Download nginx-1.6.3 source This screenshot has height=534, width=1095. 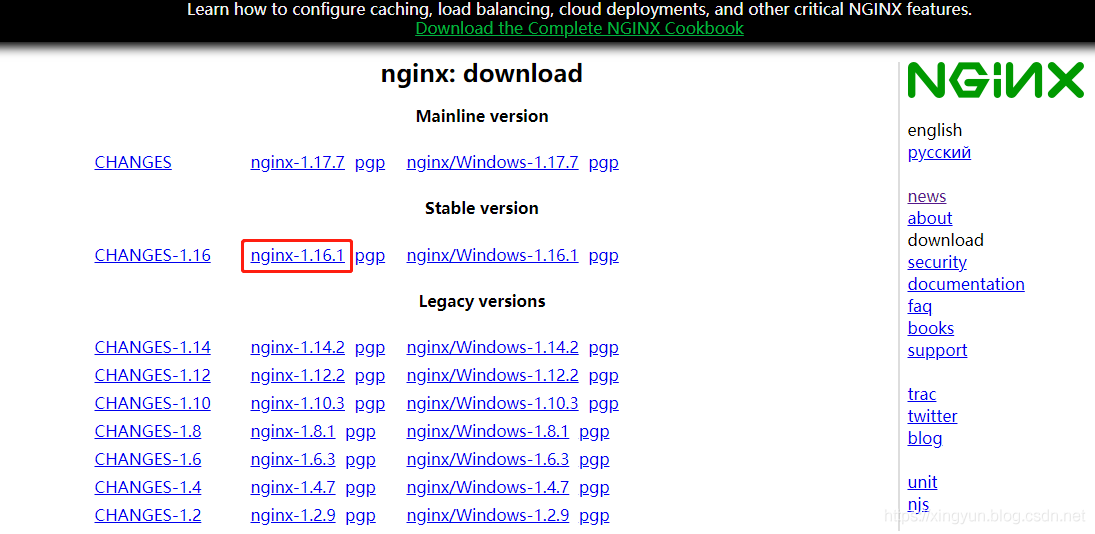(293, 459)
